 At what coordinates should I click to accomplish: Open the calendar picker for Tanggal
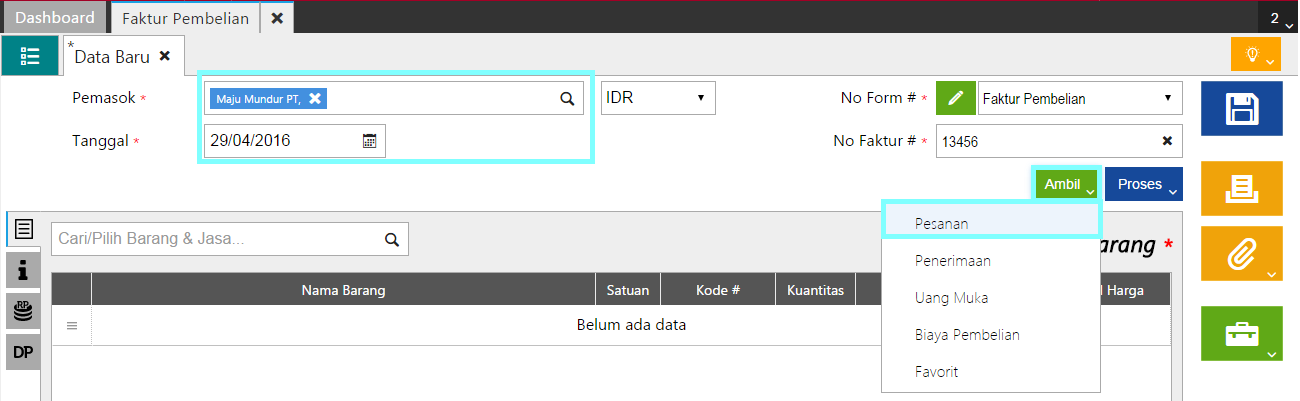coord(369,141)
